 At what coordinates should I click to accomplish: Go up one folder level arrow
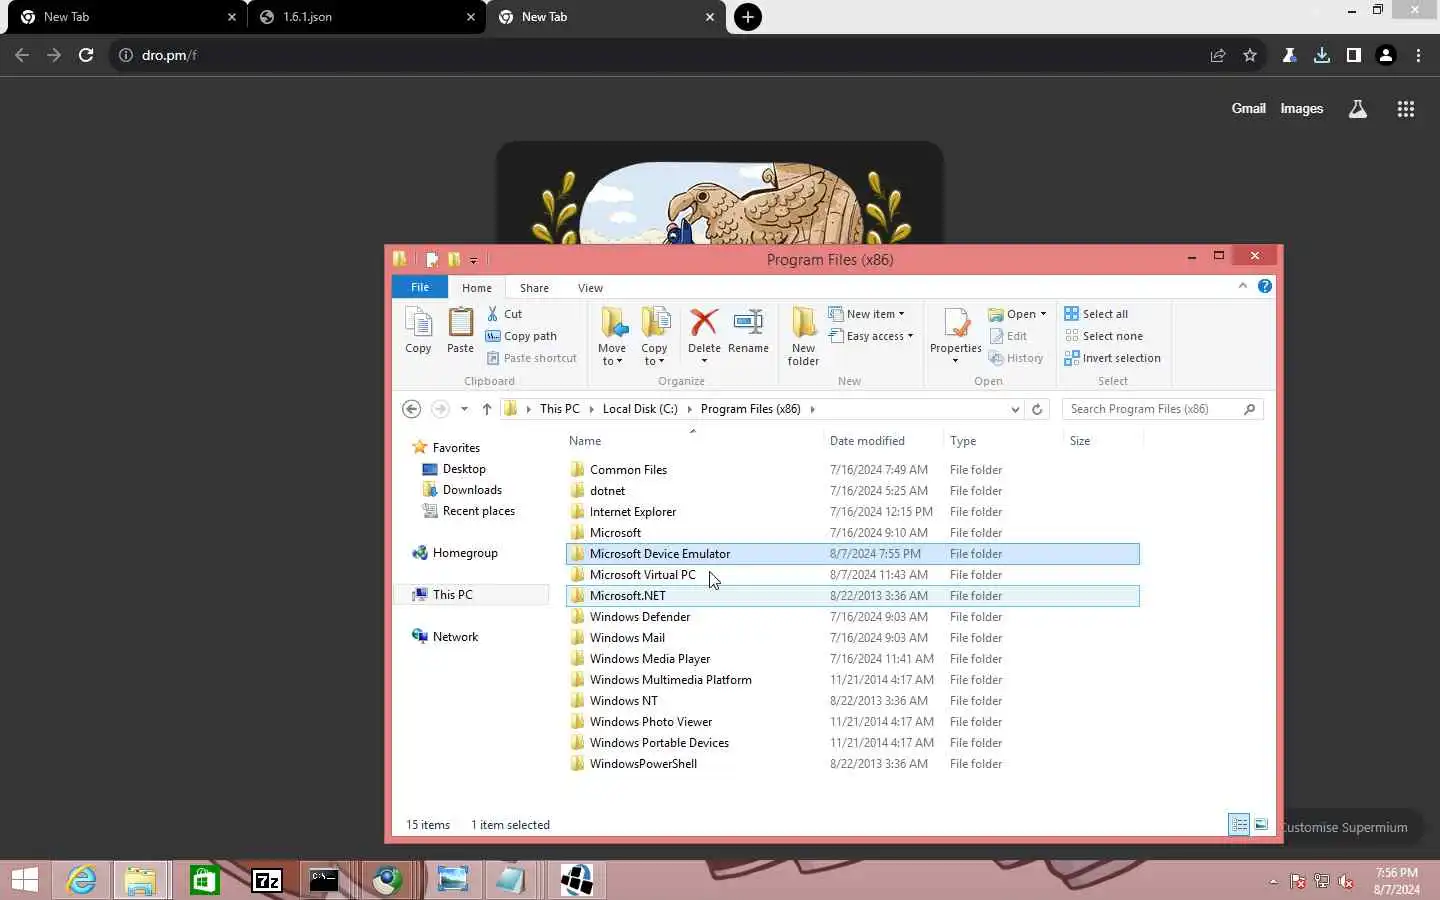pos(487,409)
